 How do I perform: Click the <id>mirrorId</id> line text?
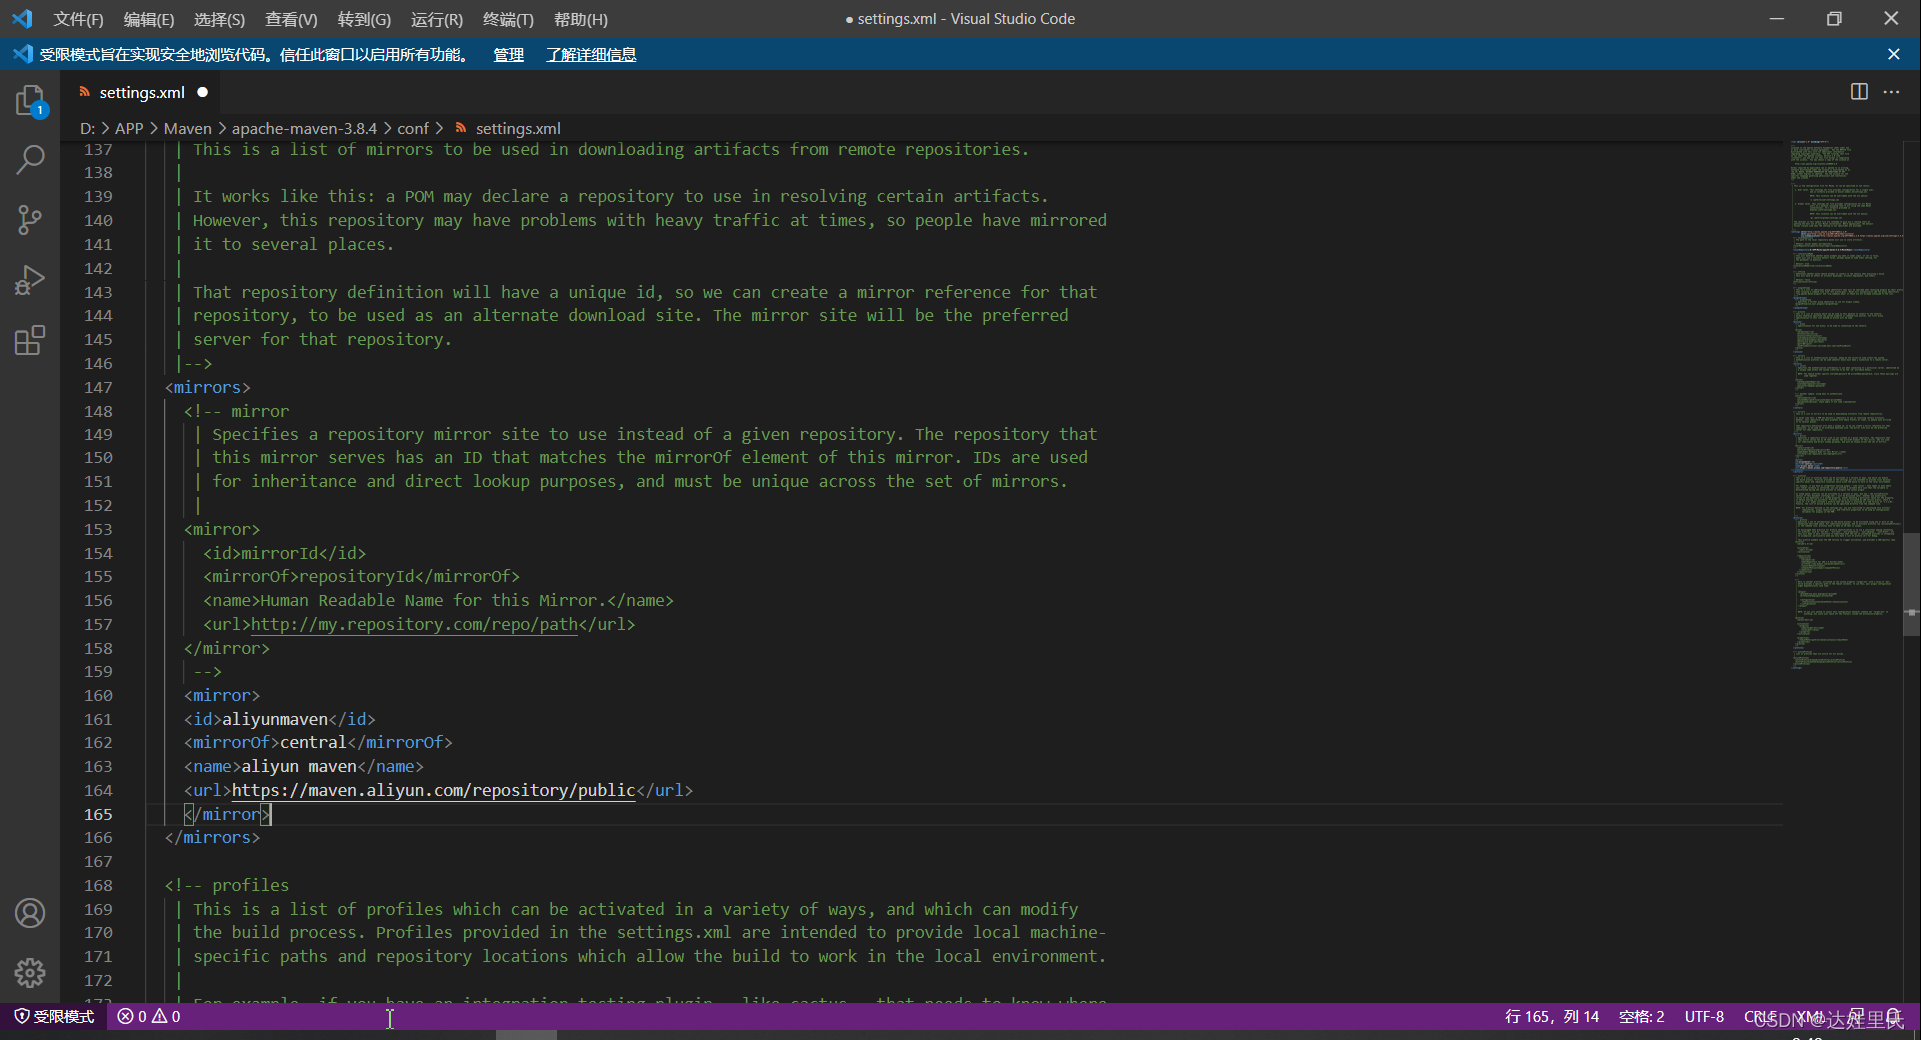point(284,553)
